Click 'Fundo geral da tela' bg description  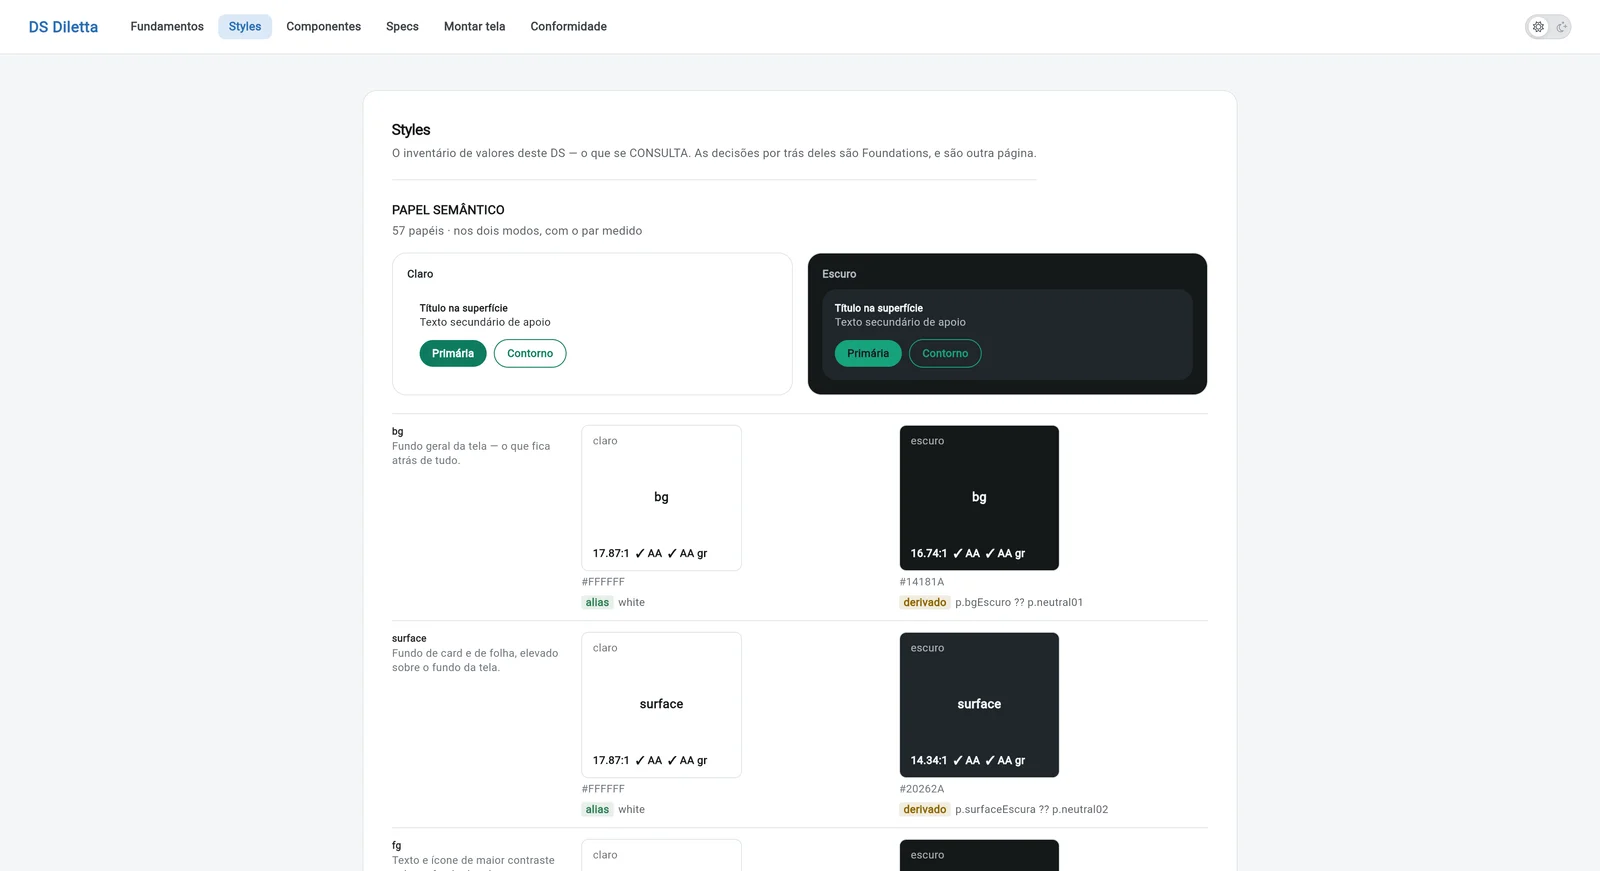471,454
